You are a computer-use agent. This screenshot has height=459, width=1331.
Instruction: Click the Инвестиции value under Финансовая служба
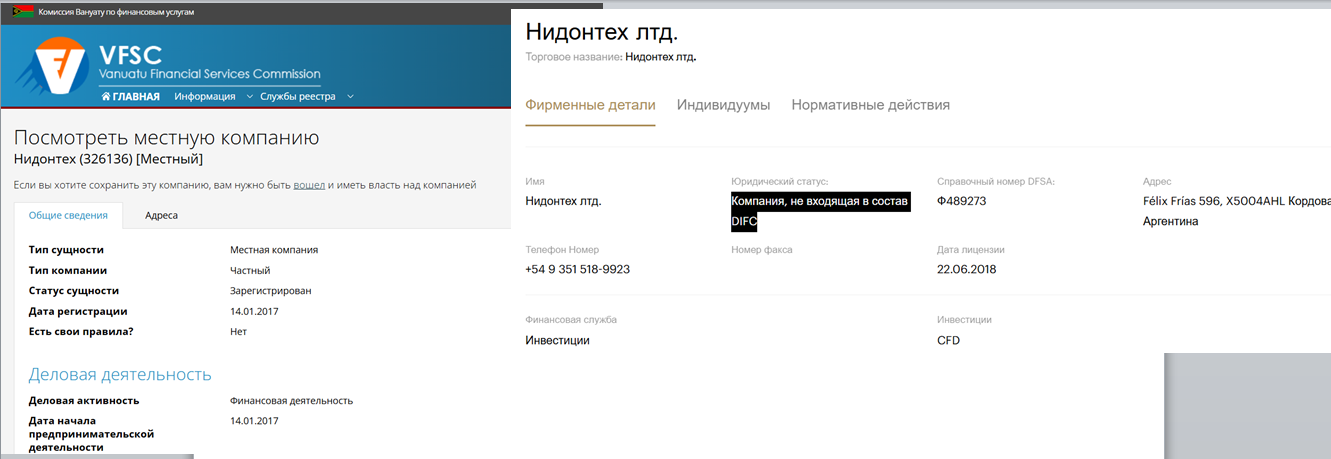(557, 340)
